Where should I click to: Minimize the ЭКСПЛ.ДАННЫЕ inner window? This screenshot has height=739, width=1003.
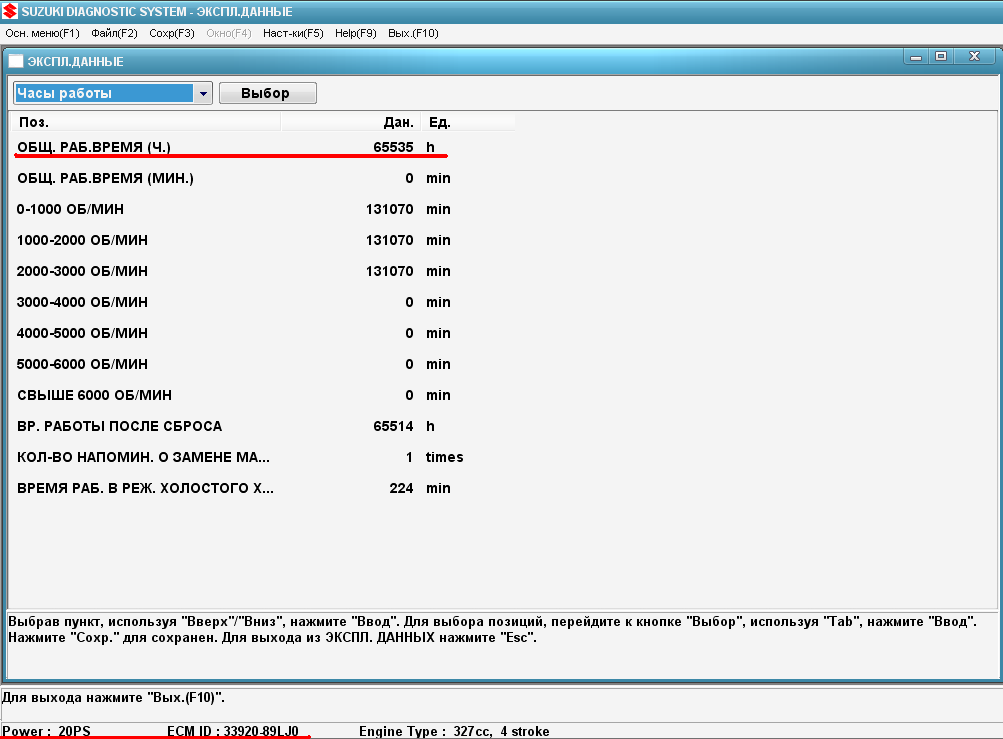[x=916, y=57]
